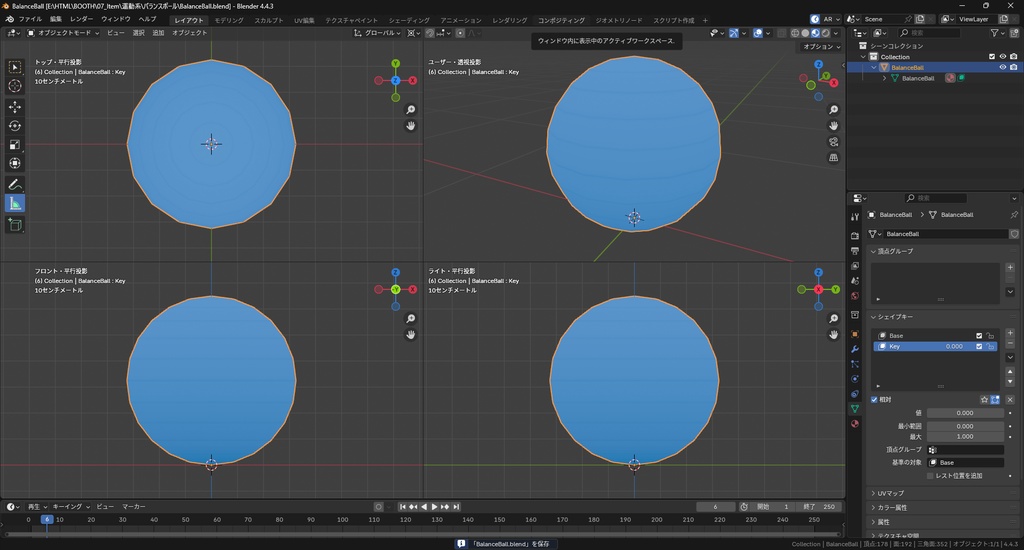Screen dimensions: 1024x550
Task: Select the Annotate pencil tool
Action: (x=15, y=185)
